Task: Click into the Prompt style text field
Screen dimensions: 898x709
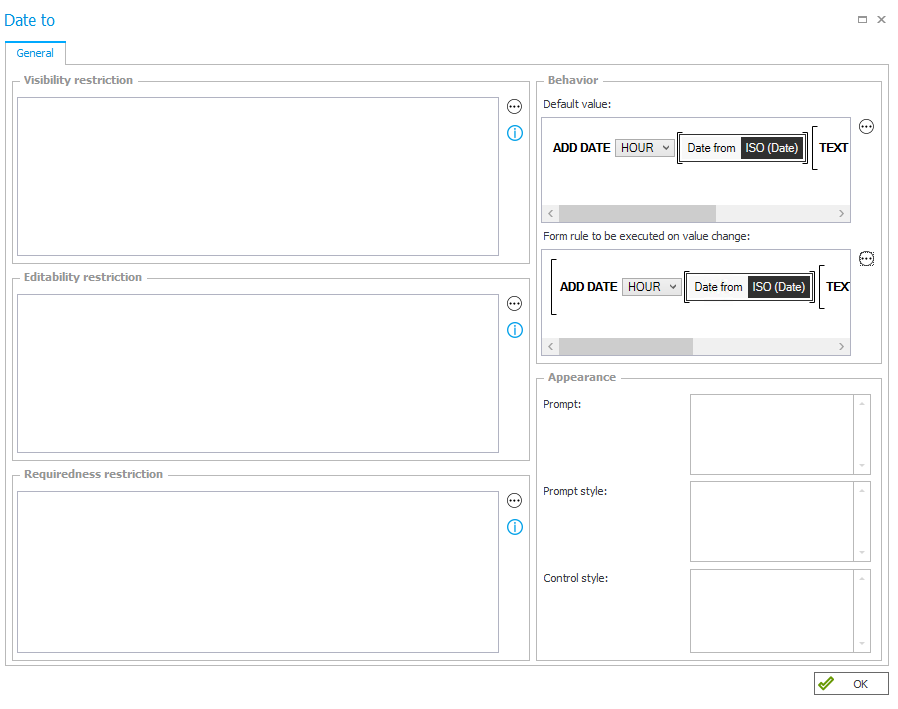Action: [x=772, y=521]
